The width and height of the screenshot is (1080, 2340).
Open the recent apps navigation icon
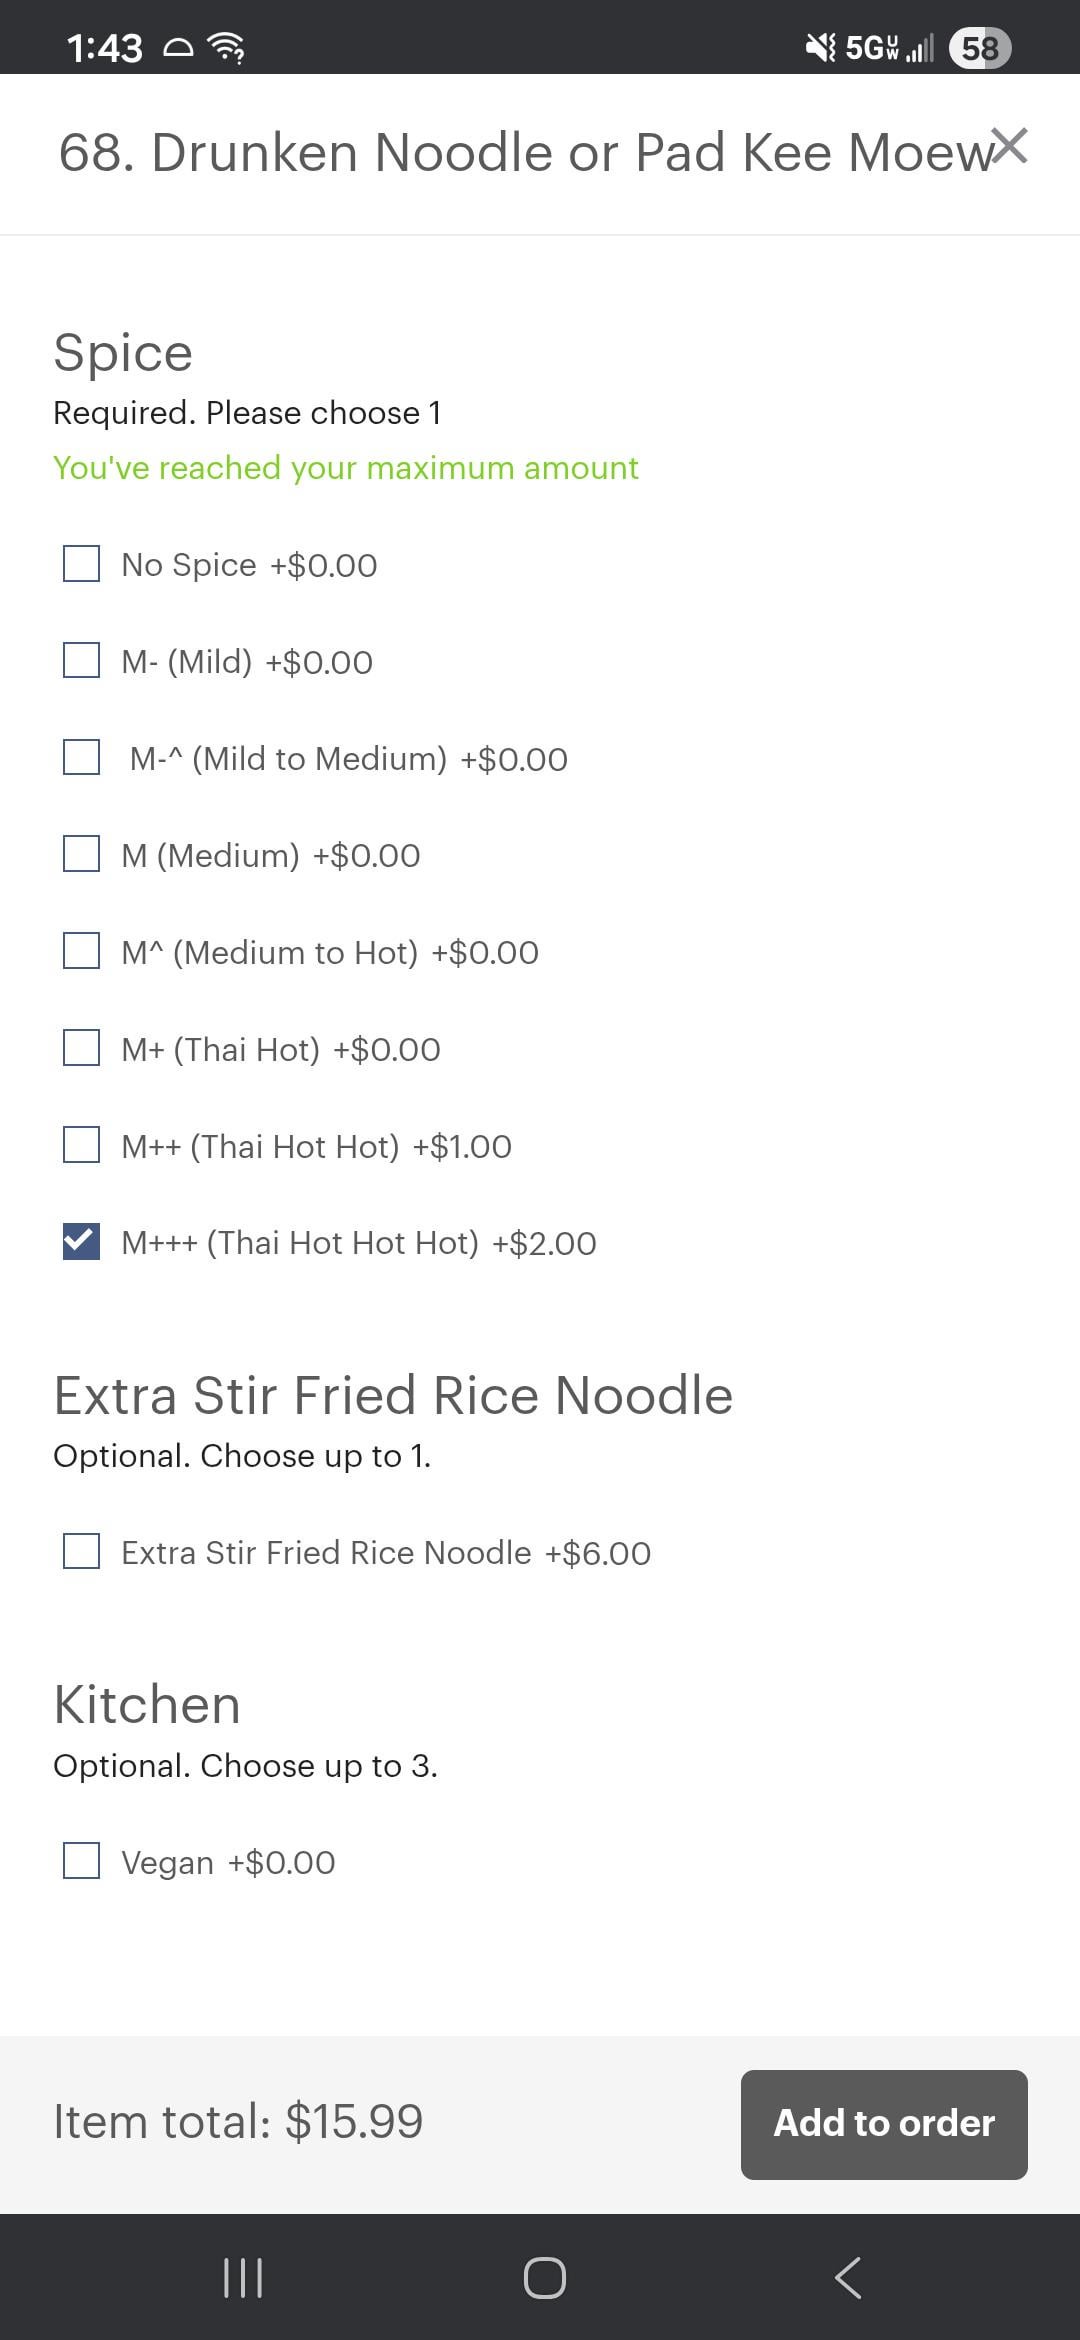coord(242,2278)
